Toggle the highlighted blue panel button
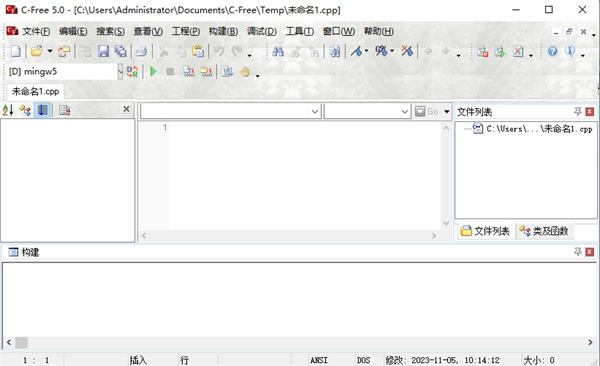 pyautogui.click(x=42, y=110)
